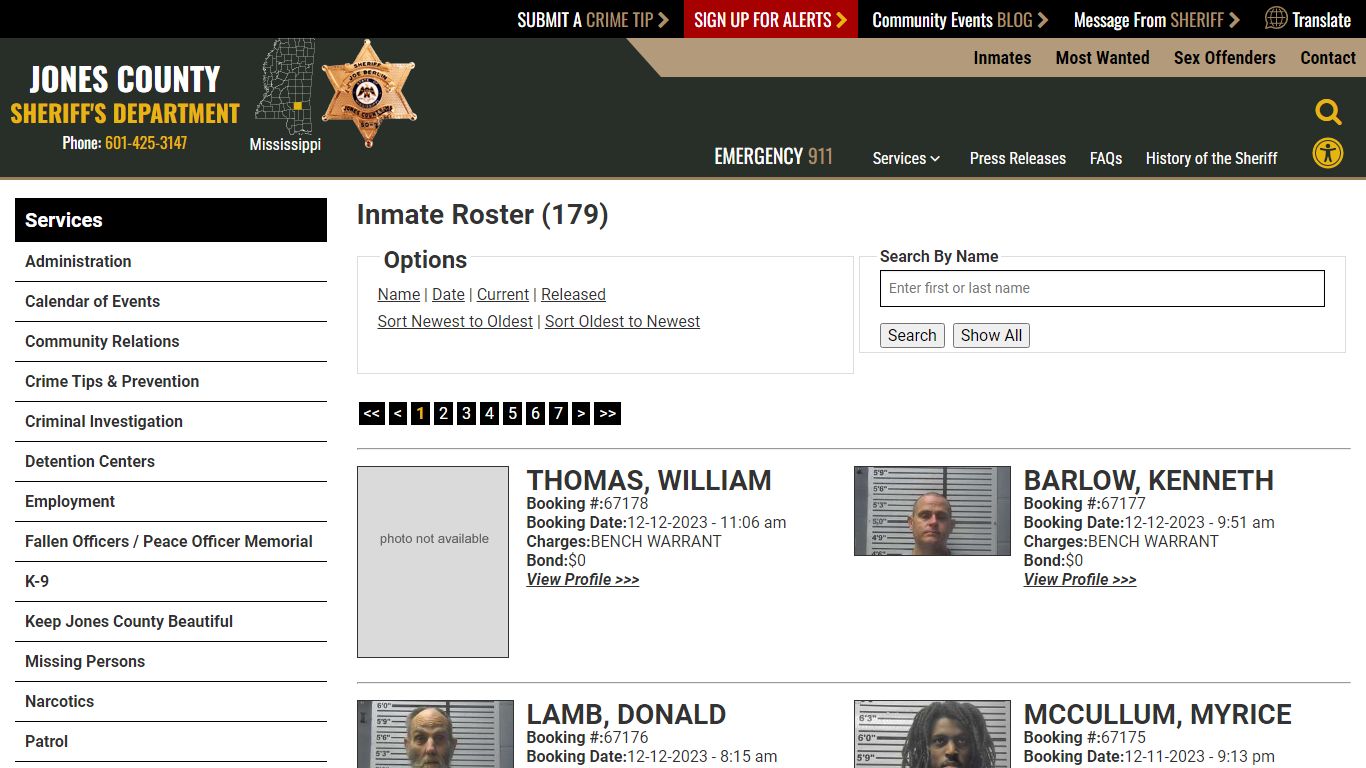This screenshot has width=1366, height=768.
Task: Open the accessibility options icon
Action: click(1328, 153)
